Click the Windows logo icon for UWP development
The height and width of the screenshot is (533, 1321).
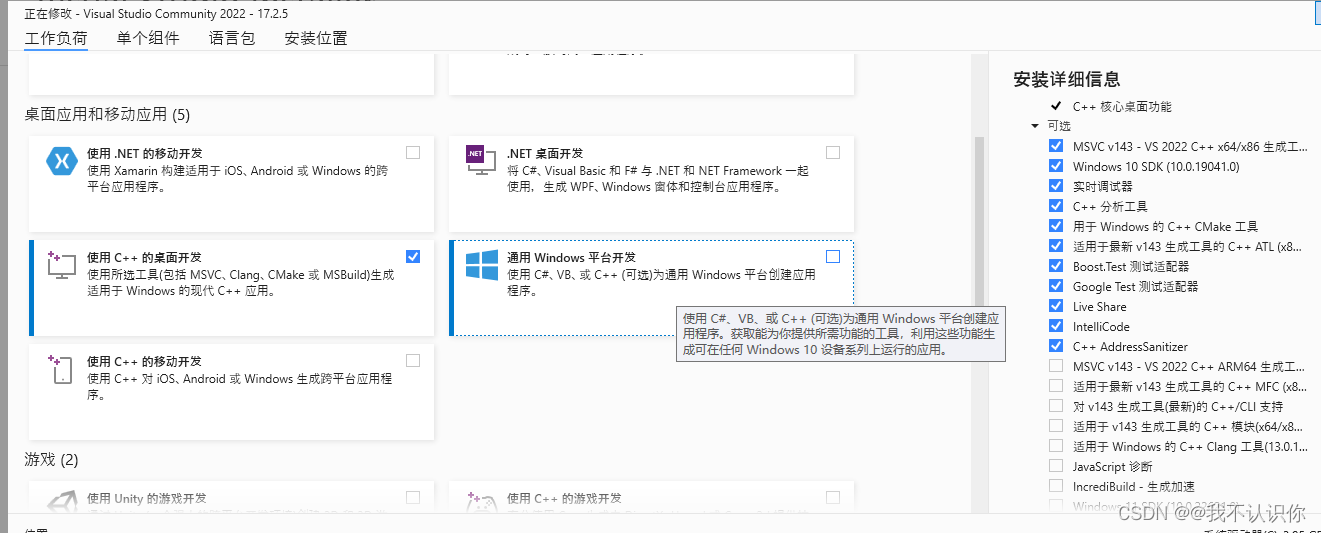[x=482, y=265]
